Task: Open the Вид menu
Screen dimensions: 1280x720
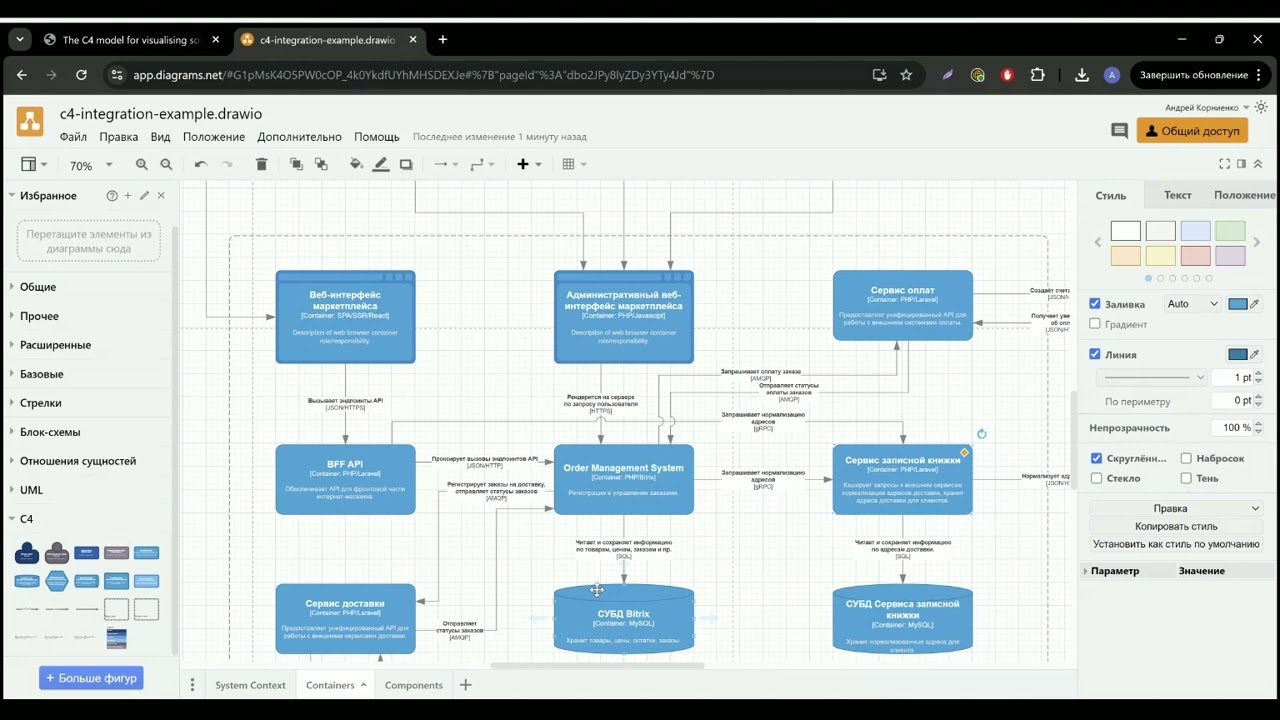Action: (160, 137)
